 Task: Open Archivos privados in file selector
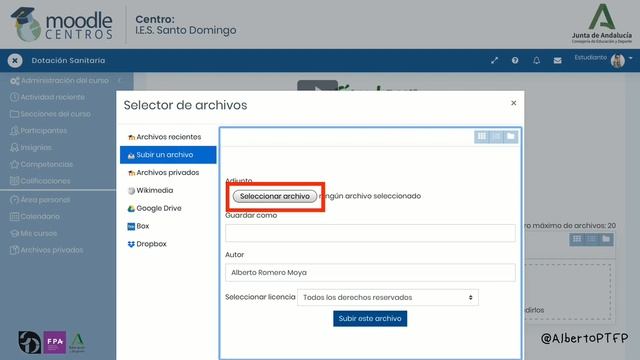point(168,173)
